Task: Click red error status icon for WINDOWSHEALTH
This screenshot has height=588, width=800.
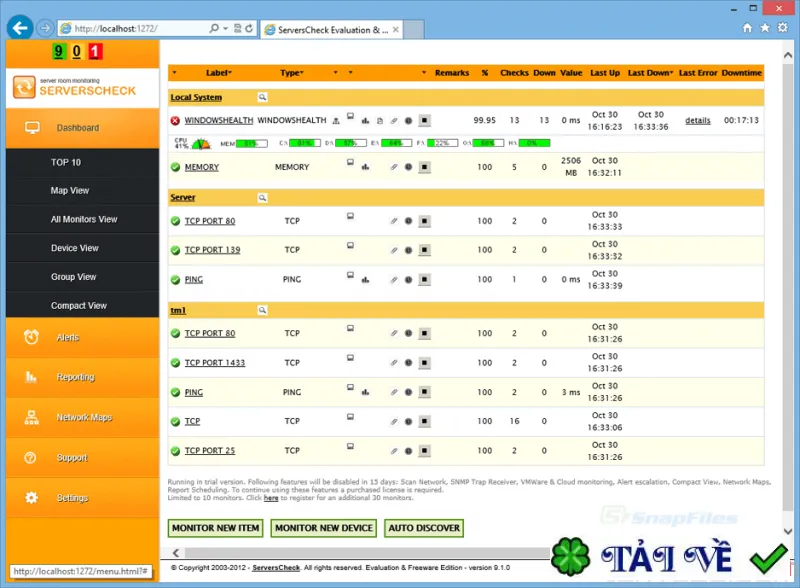Action: click(x=175, y=120)
